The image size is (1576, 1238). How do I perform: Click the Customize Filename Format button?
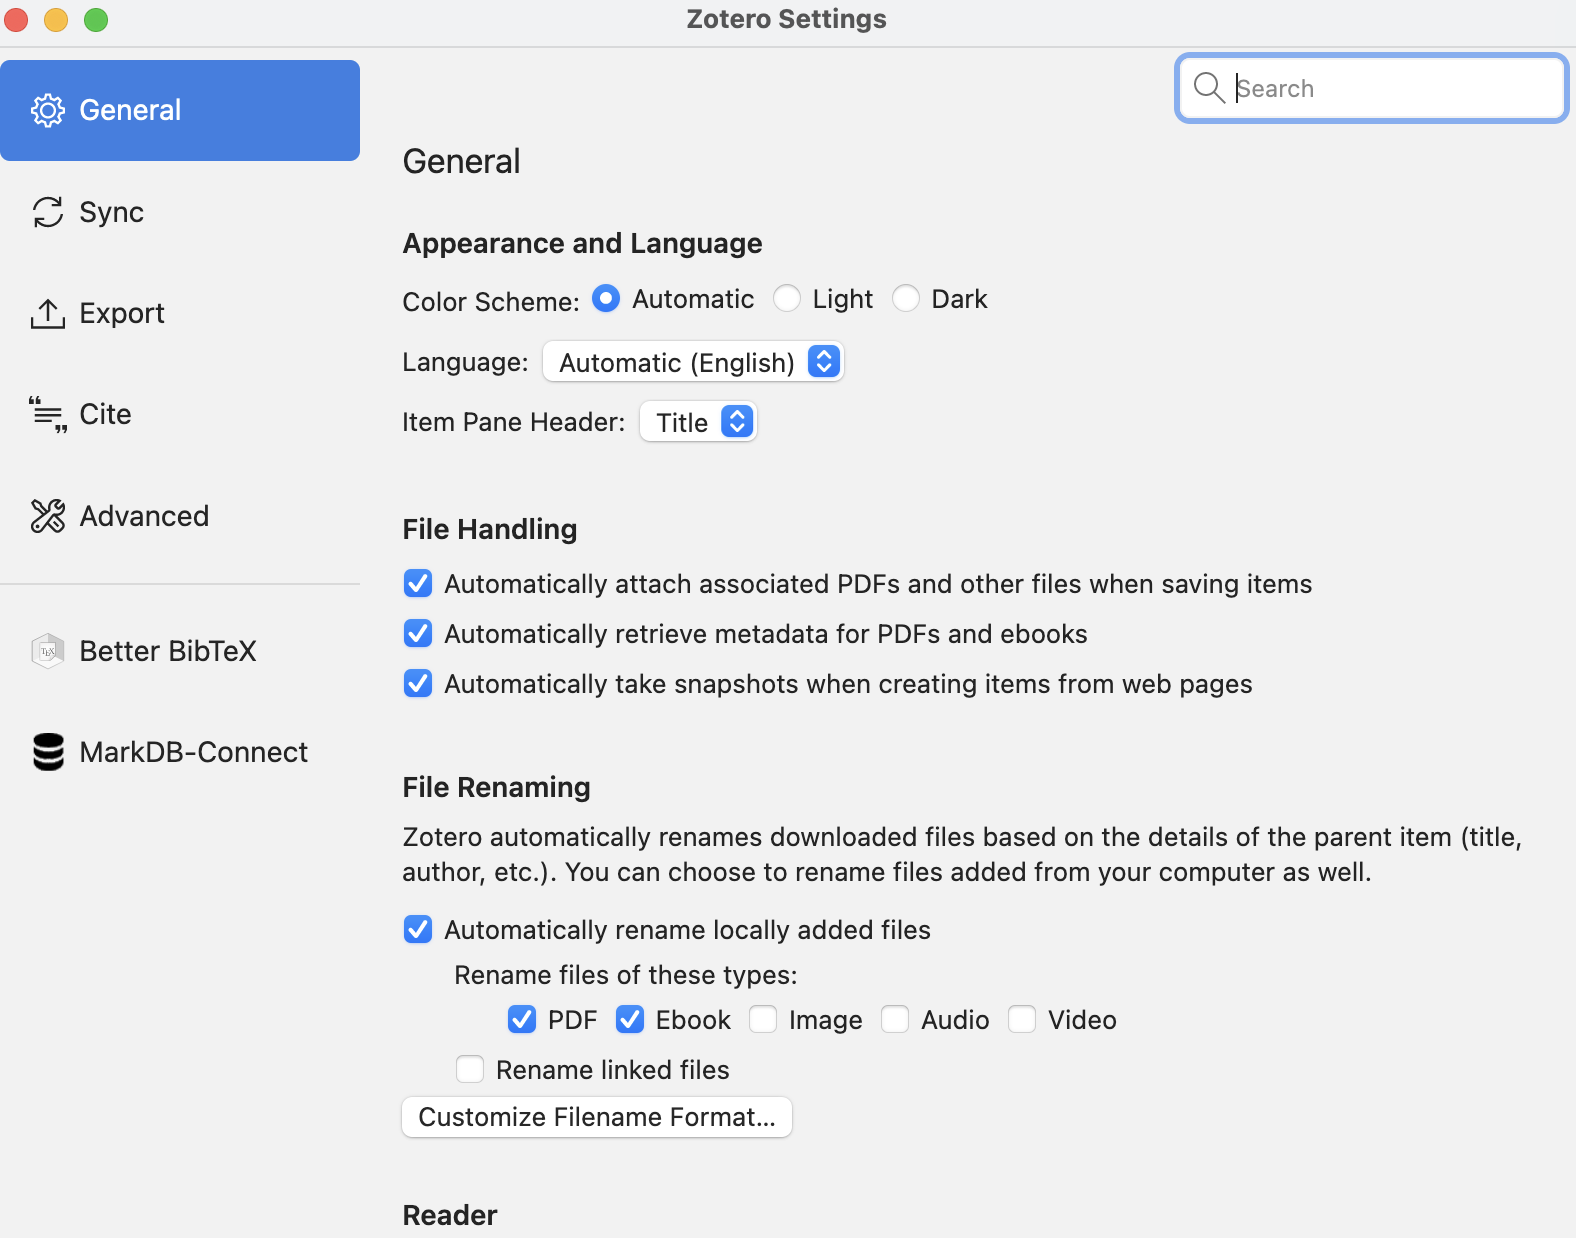pos(597,1117)
